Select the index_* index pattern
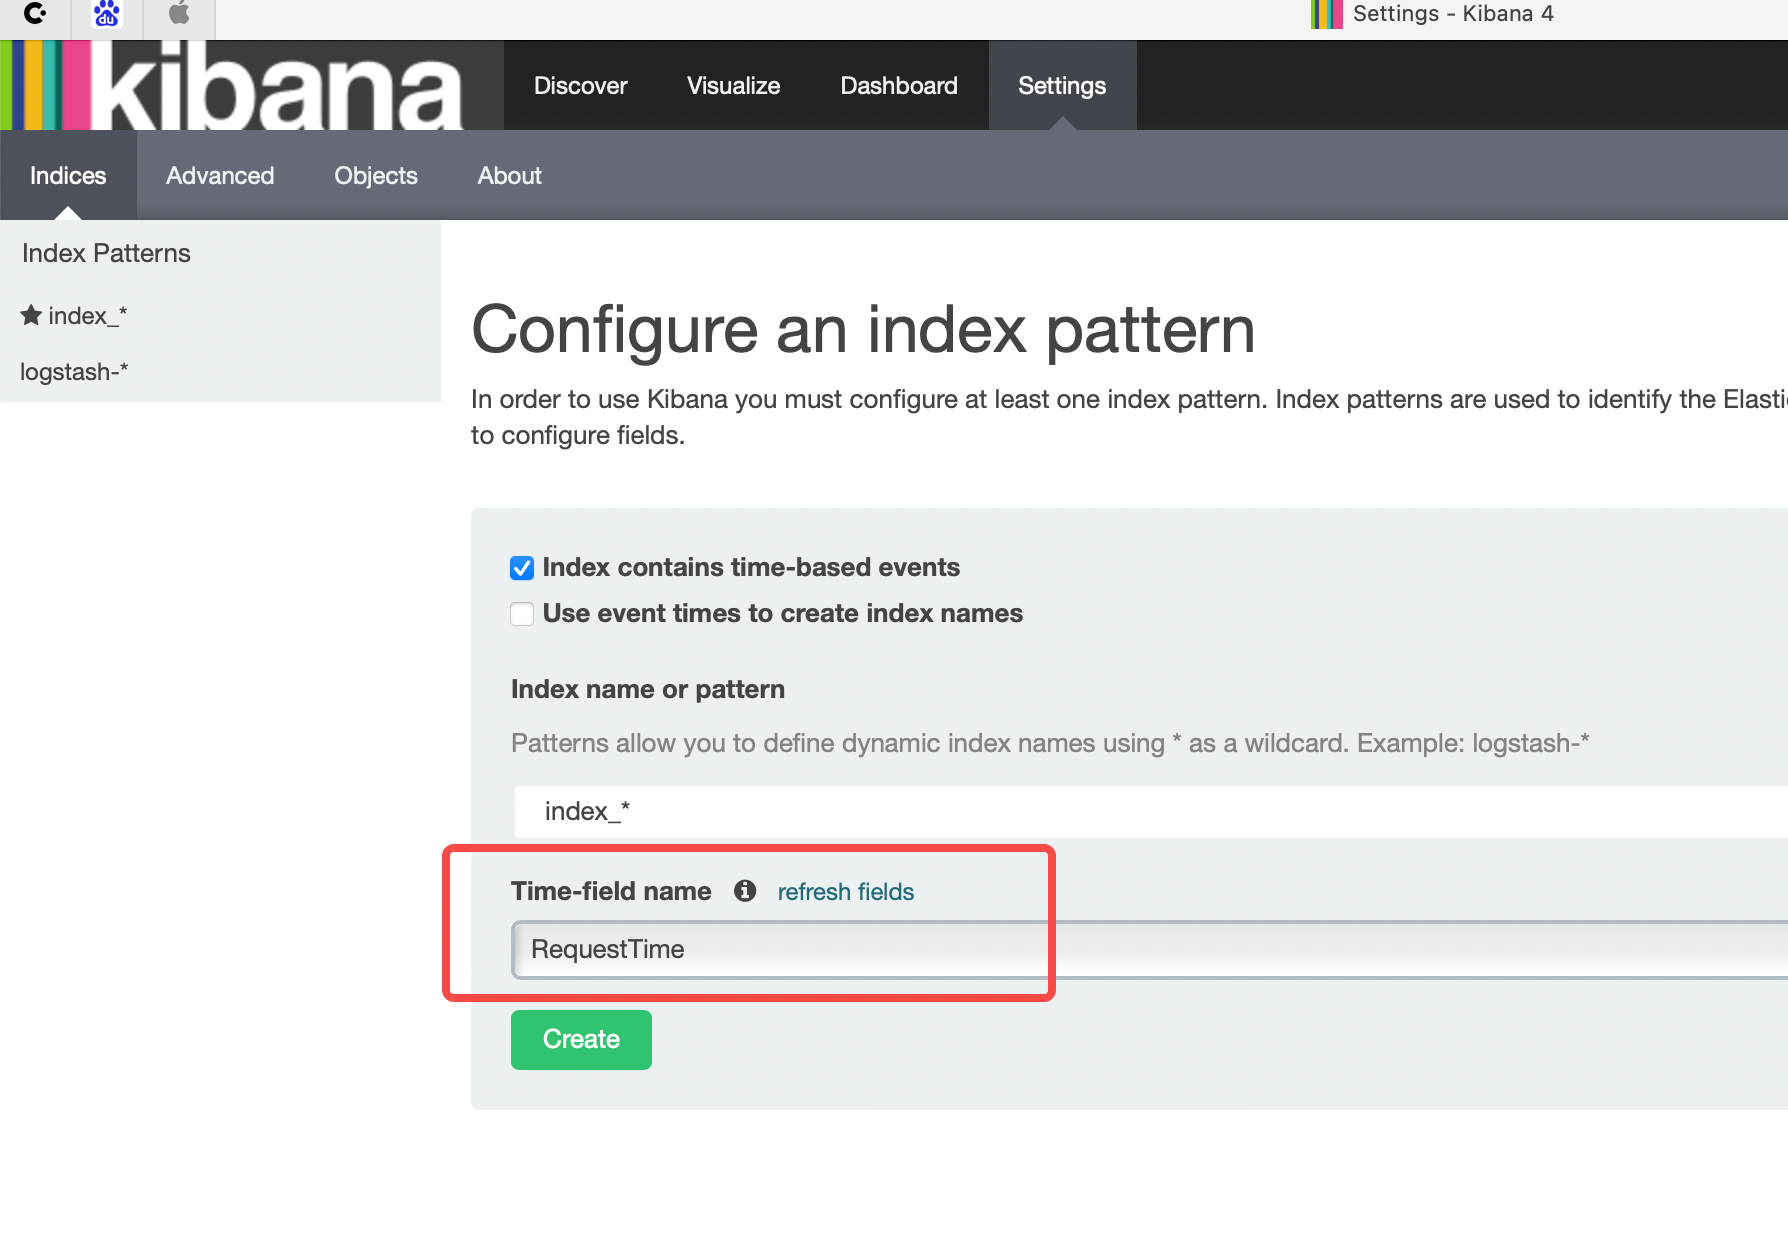 pos(88,316)
